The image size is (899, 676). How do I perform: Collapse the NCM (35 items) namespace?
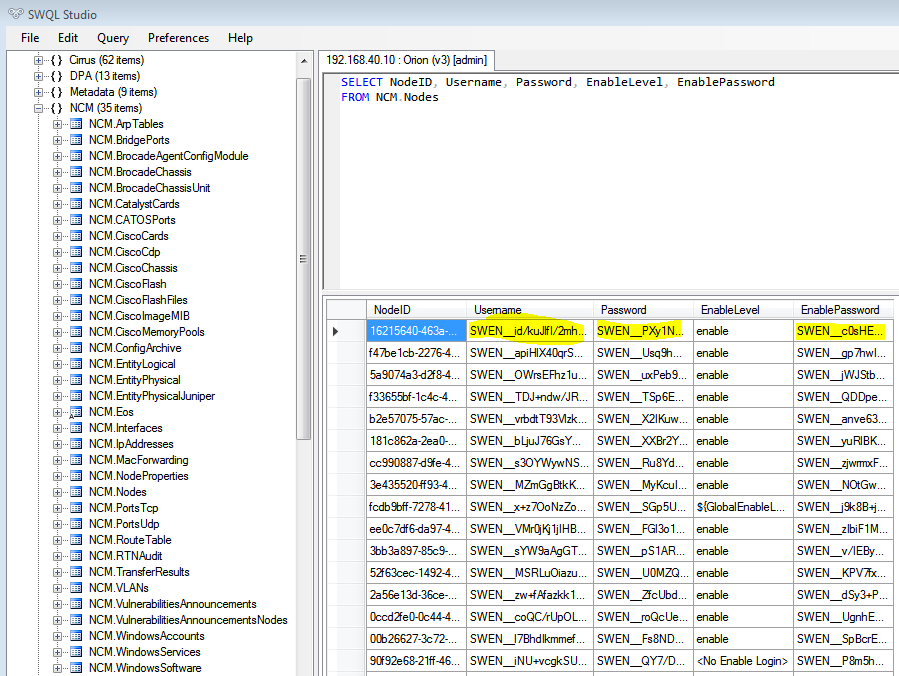tap(39, 108)
